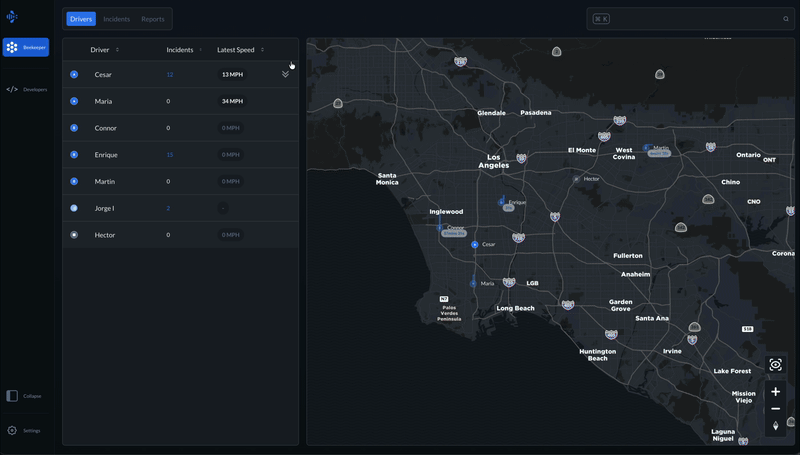Toggle Maria's status indicator

coord(74,101)
